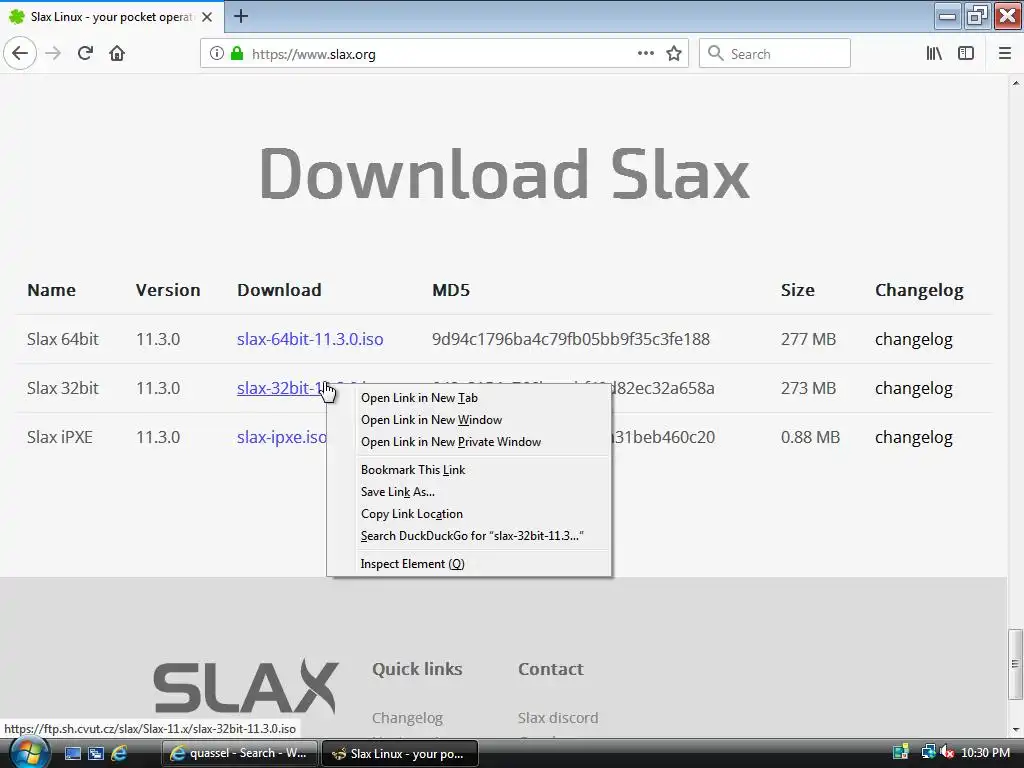Click the slax-32bit download link
Screen dimensions: 1024x768
click(279, 388)
